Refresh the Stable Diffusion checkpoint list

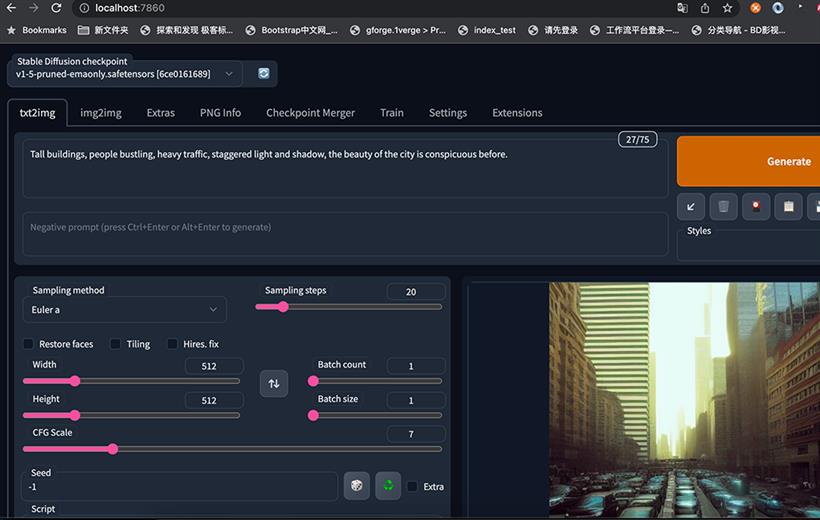264,73
